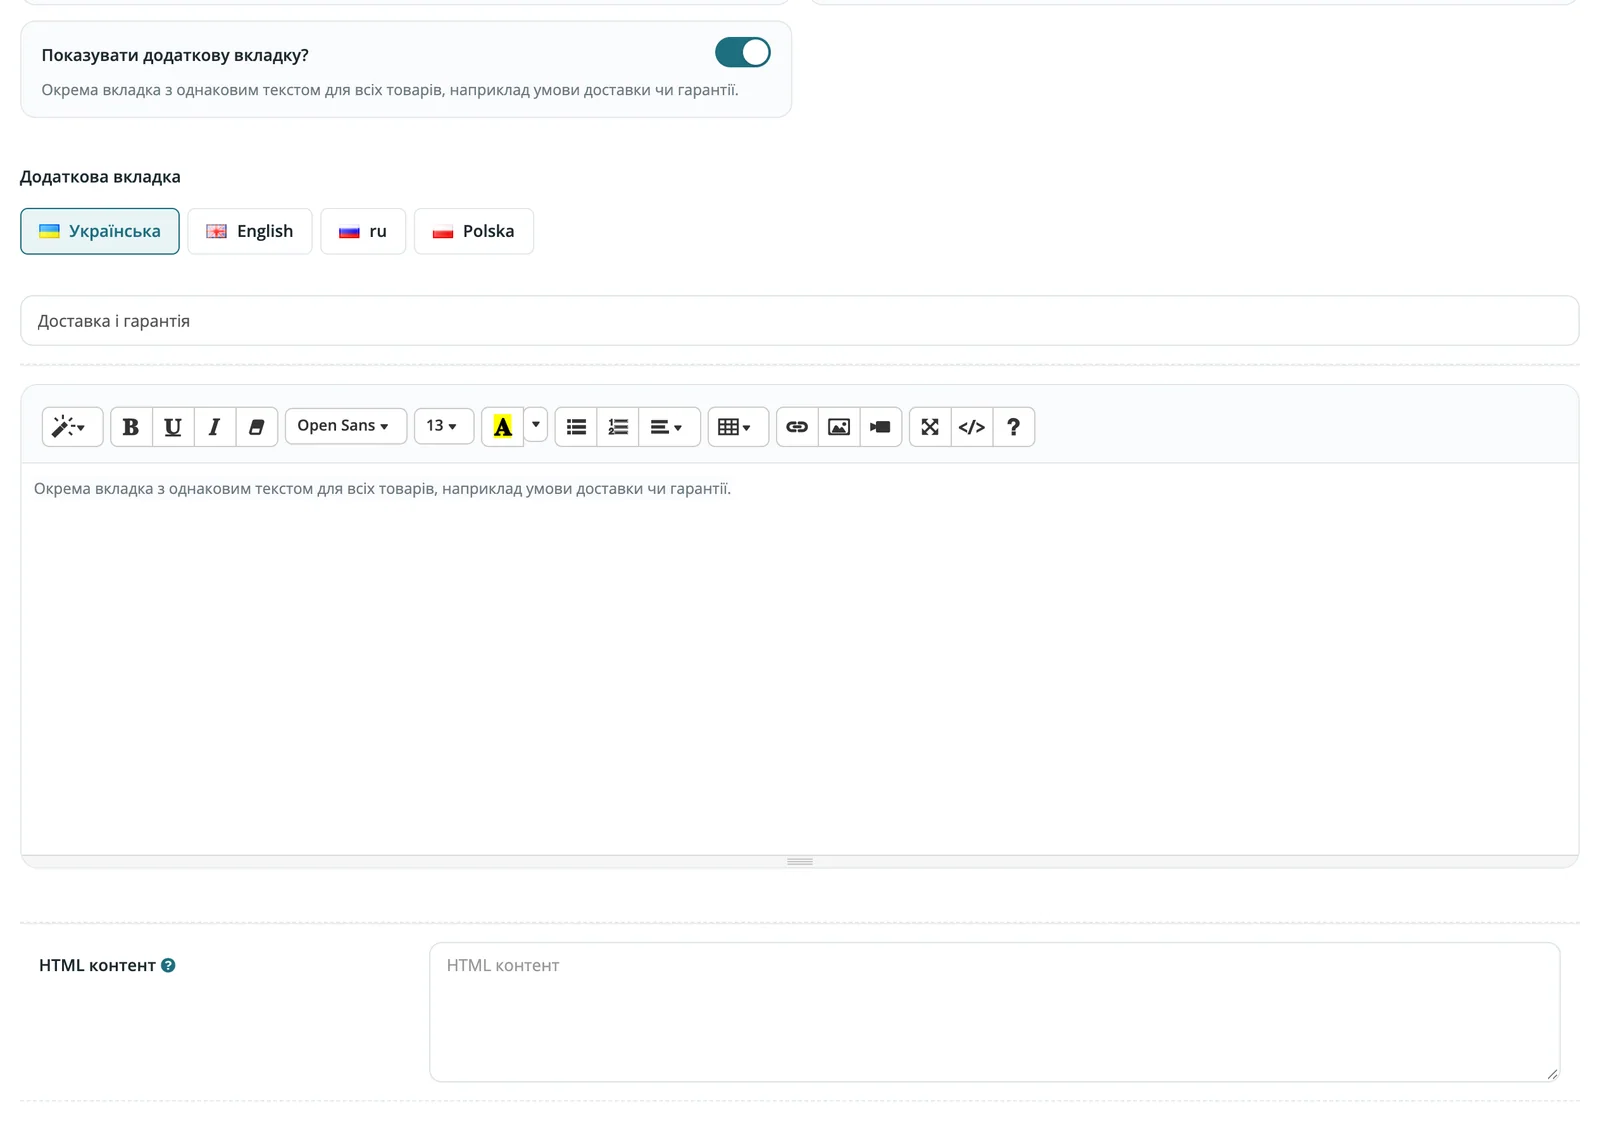
Task: Select the Українська language tab
Action: tap(100, 231)
